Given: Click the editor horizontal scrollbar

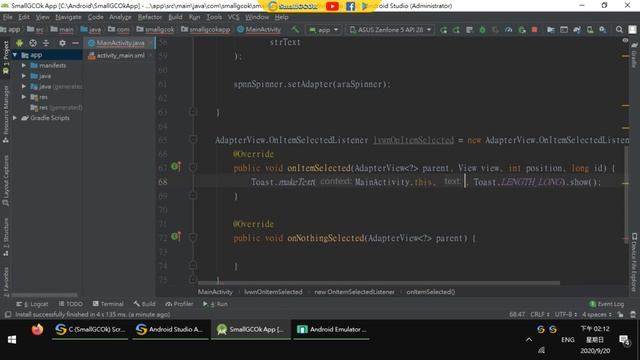Looking at the screenshot, I should [x=379, y=282].
